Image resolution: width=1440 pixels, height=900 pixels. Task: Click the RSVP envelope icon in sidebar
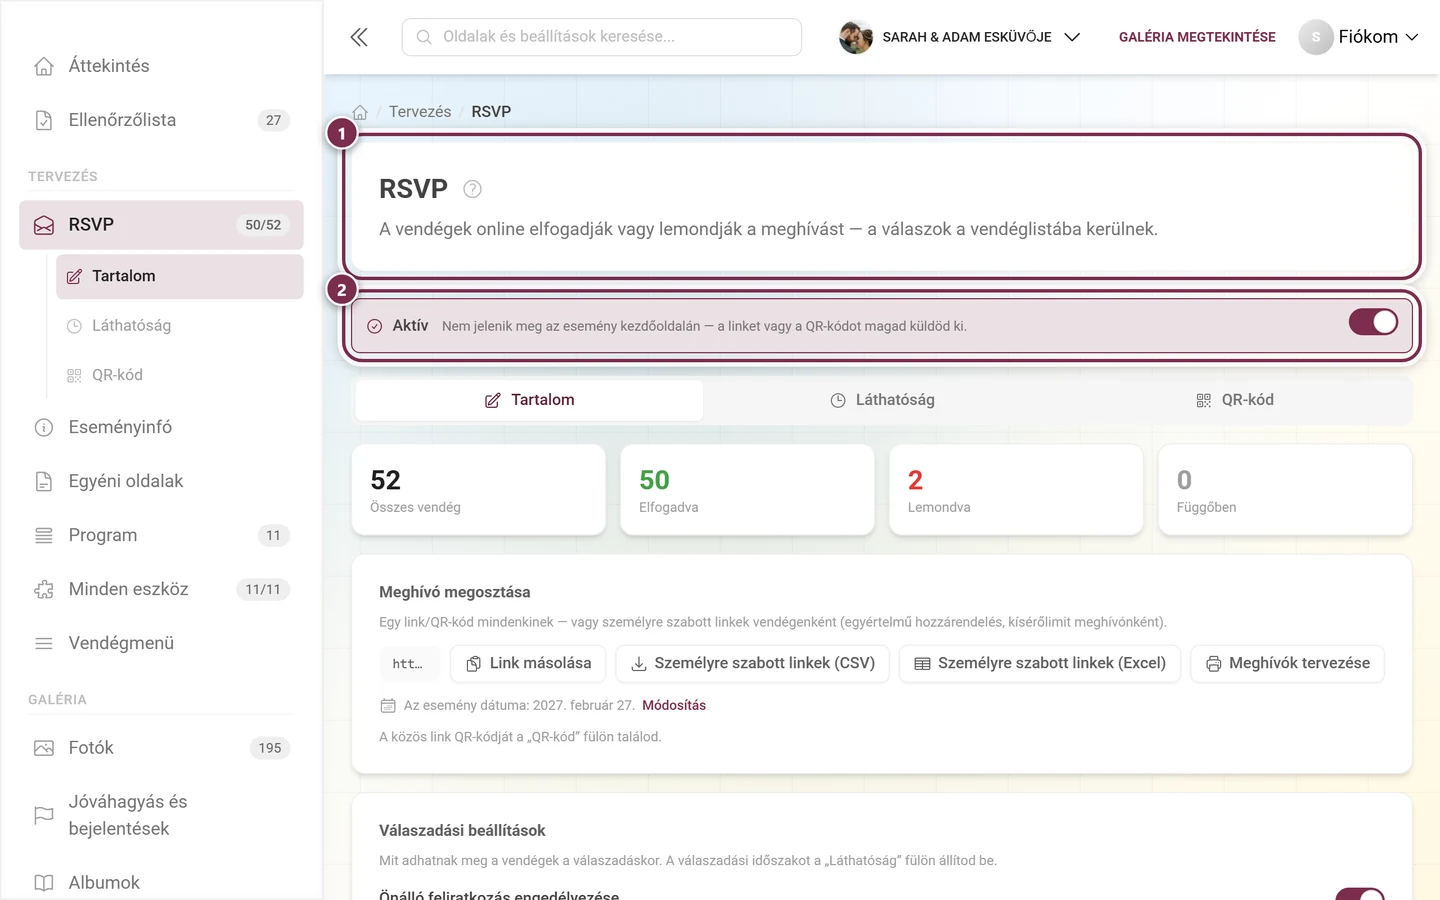44,225
